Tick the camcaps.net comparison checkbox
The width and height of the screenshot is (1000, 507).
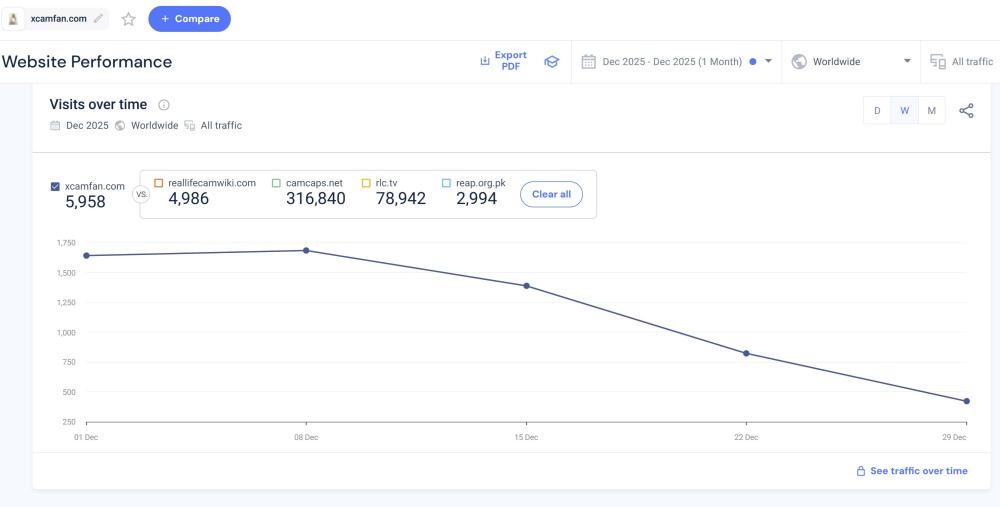coord(276,183)
